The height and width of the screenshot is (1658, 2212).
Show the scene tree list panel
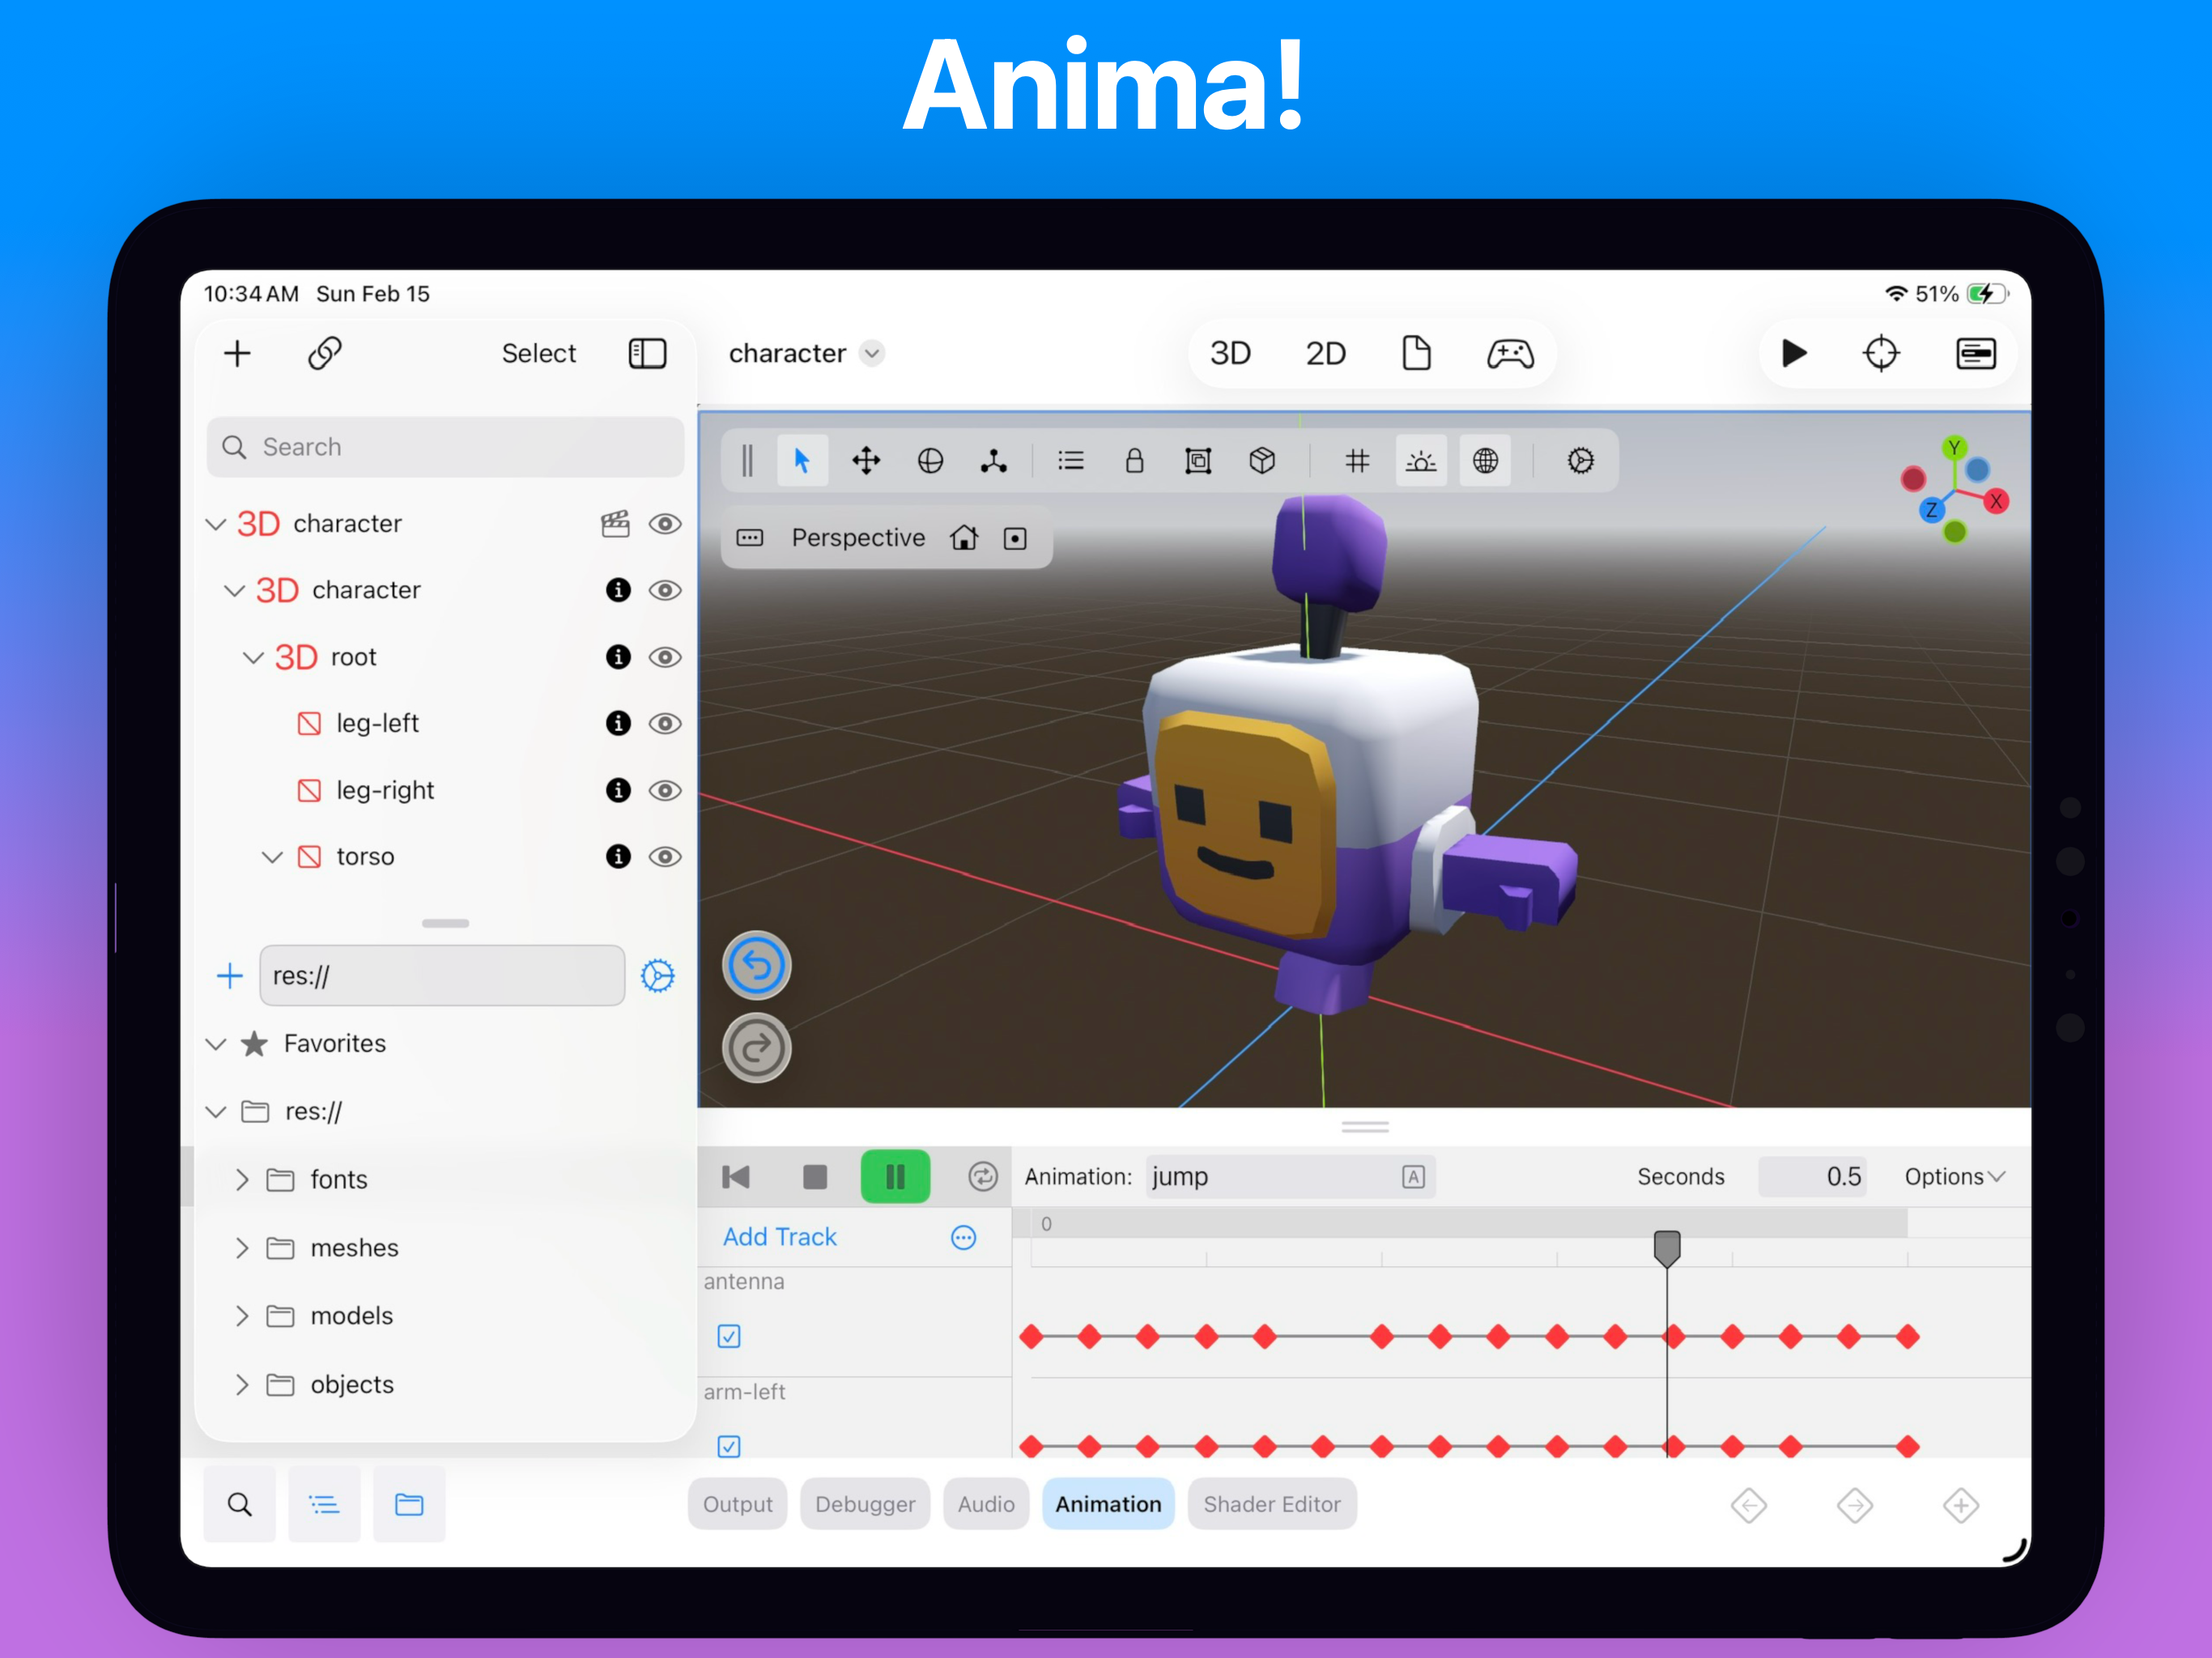coord(324,1504)
